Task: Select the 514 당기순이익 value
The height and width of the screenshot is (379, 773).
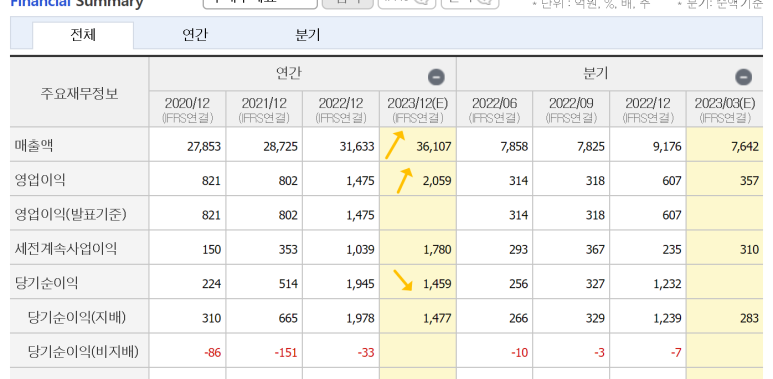Action: tap(288, 284)
